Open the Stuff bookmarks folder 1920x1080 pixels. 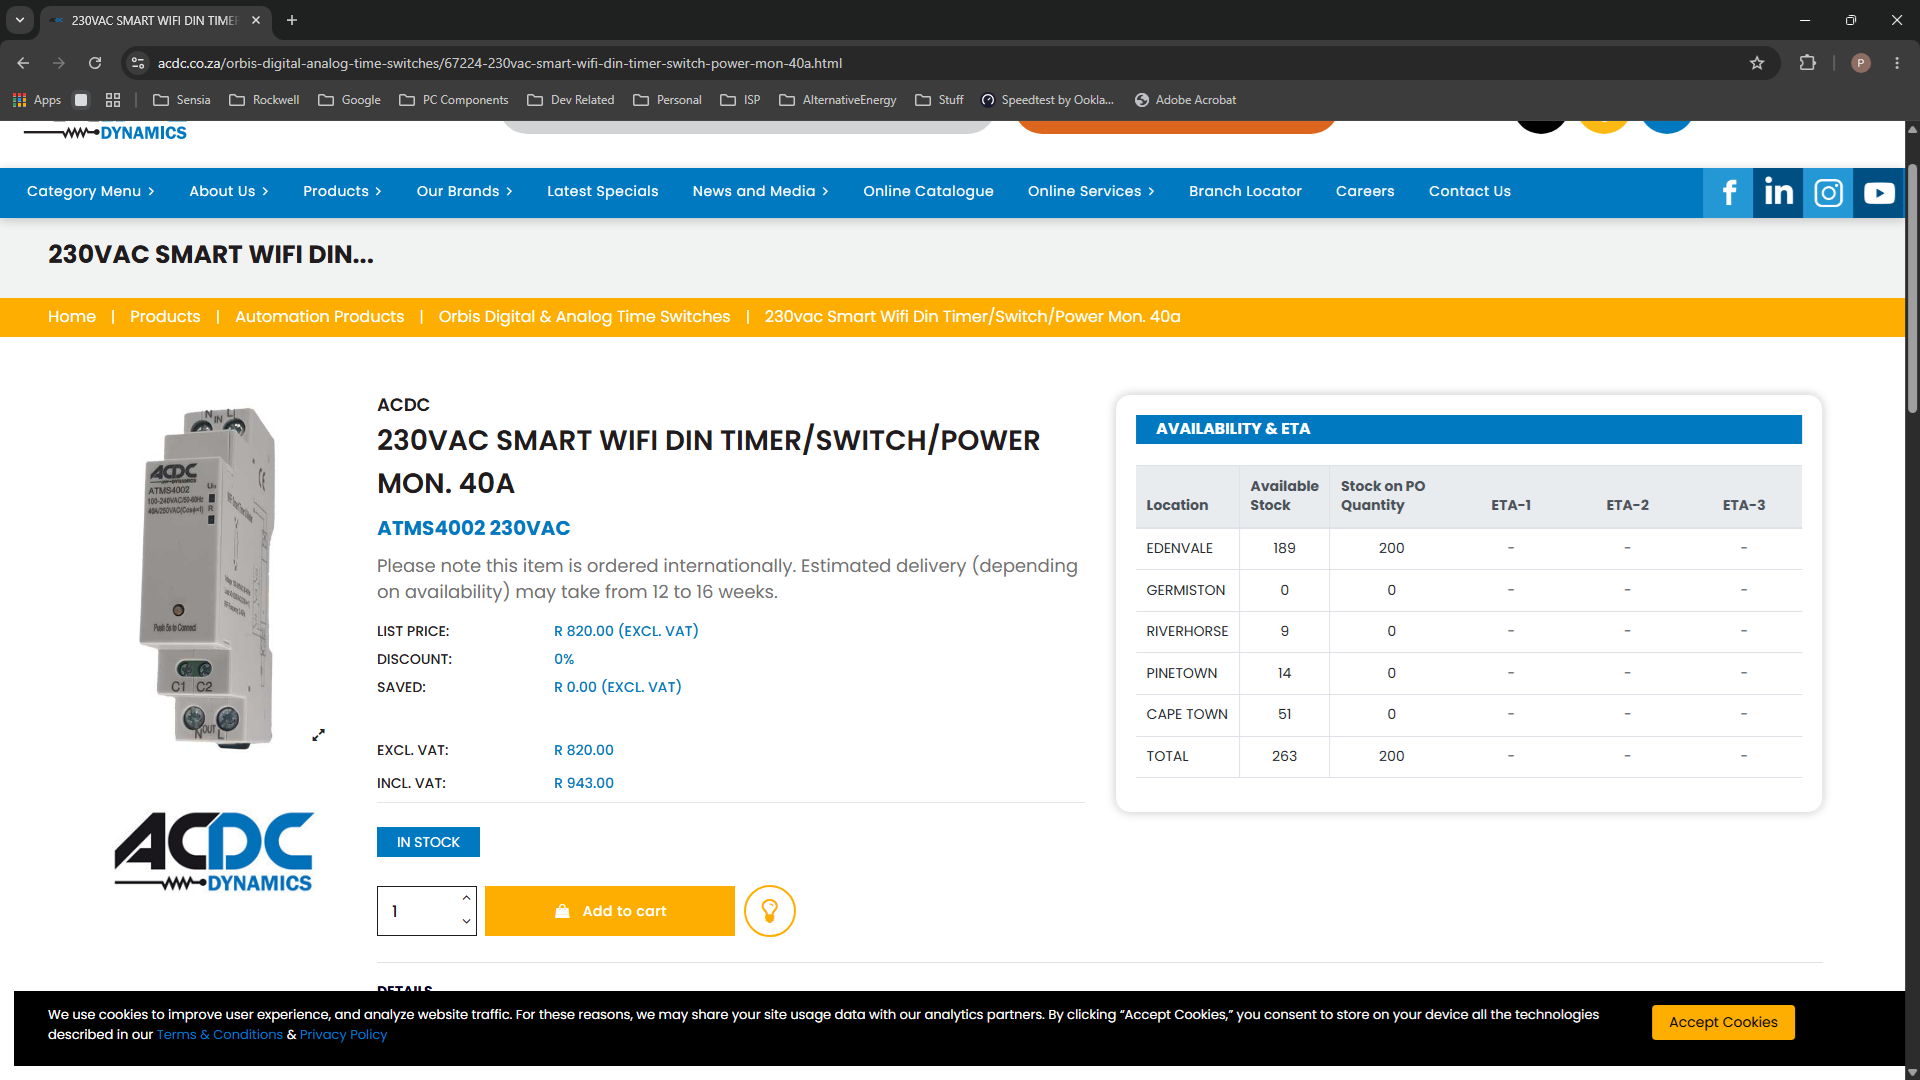tap(940, 100)
